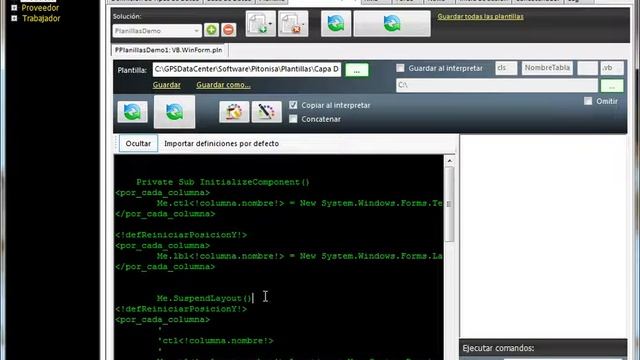Click Importar definiciones por defecto

coord(222,144)
